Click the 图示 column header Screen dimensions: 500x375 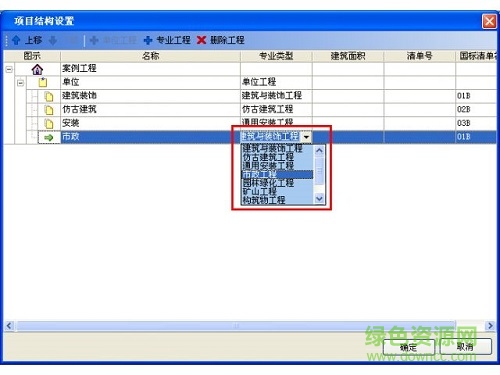point(32,56)
